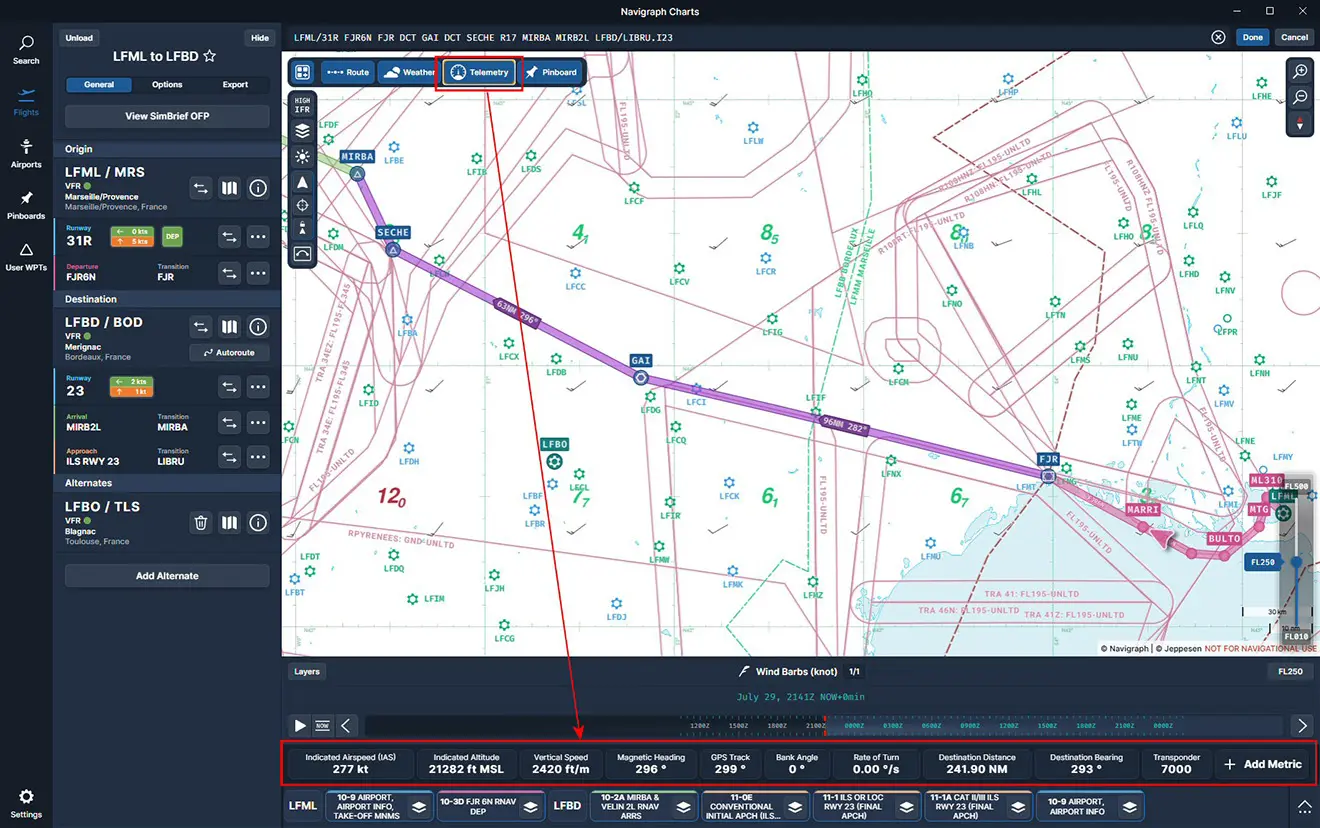Center map with the crosshair icon
Screen dimensions: 1320x828
click(x=302, y=205)
